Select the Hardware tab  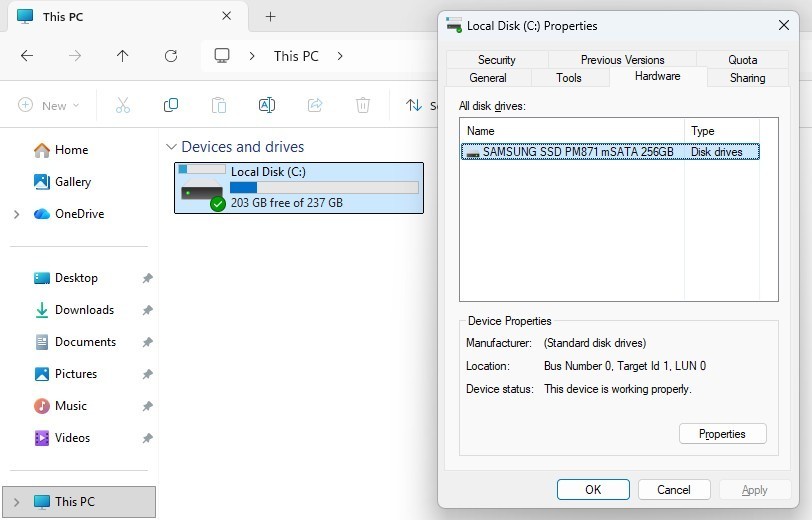pyautogui.click(x=658, y=76)
